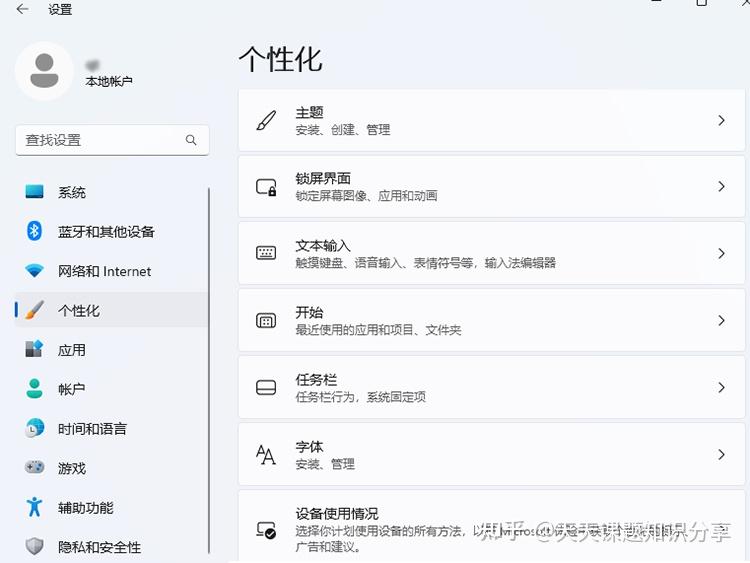750x563 pixels.
Task: Click the Apps icon beside 应用
Action: (34, 349)
